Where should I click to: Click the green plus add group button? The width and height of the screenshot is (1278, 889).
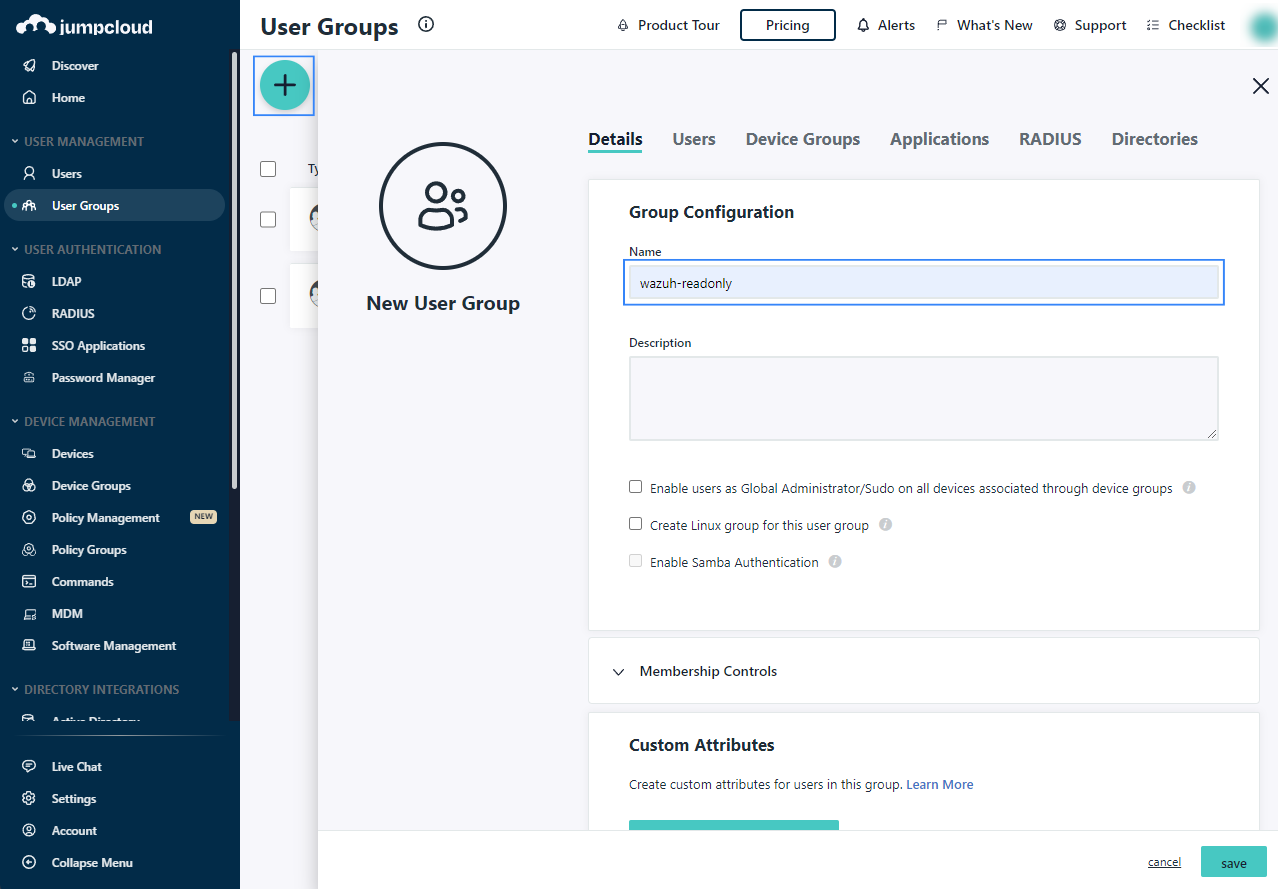pos(285,85)
